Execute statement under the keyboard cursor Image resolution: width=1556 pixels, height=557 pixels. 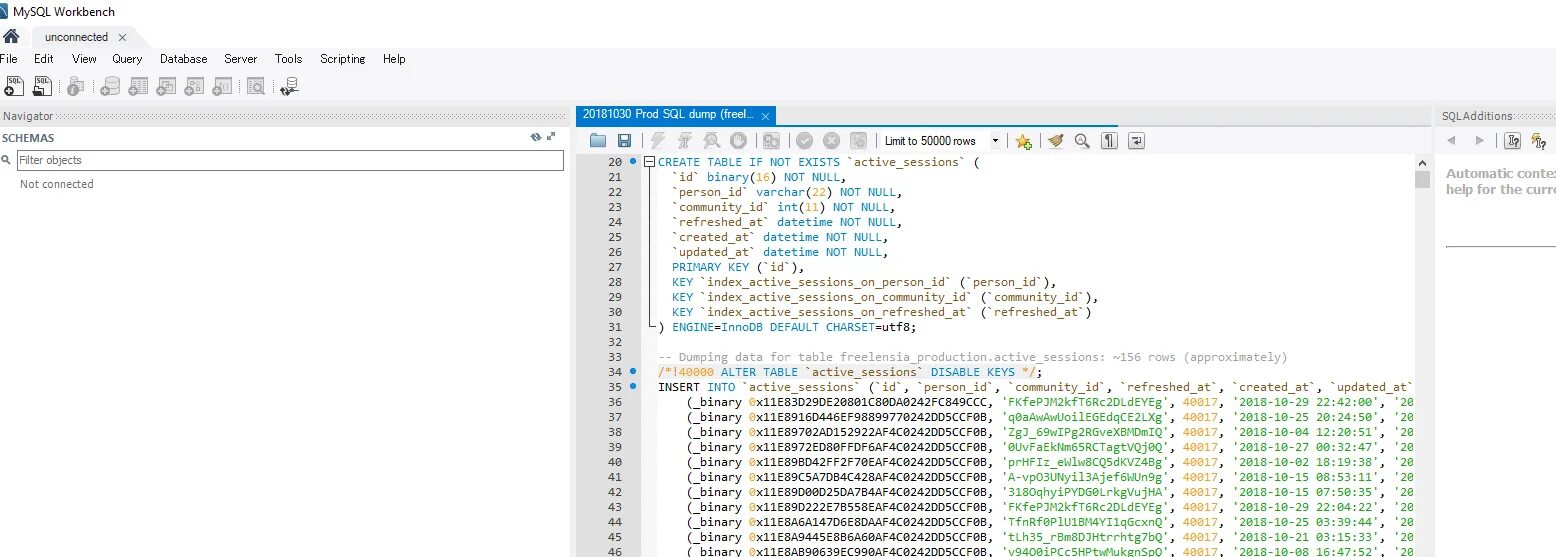pyautogui.click(x=685, y=141)
